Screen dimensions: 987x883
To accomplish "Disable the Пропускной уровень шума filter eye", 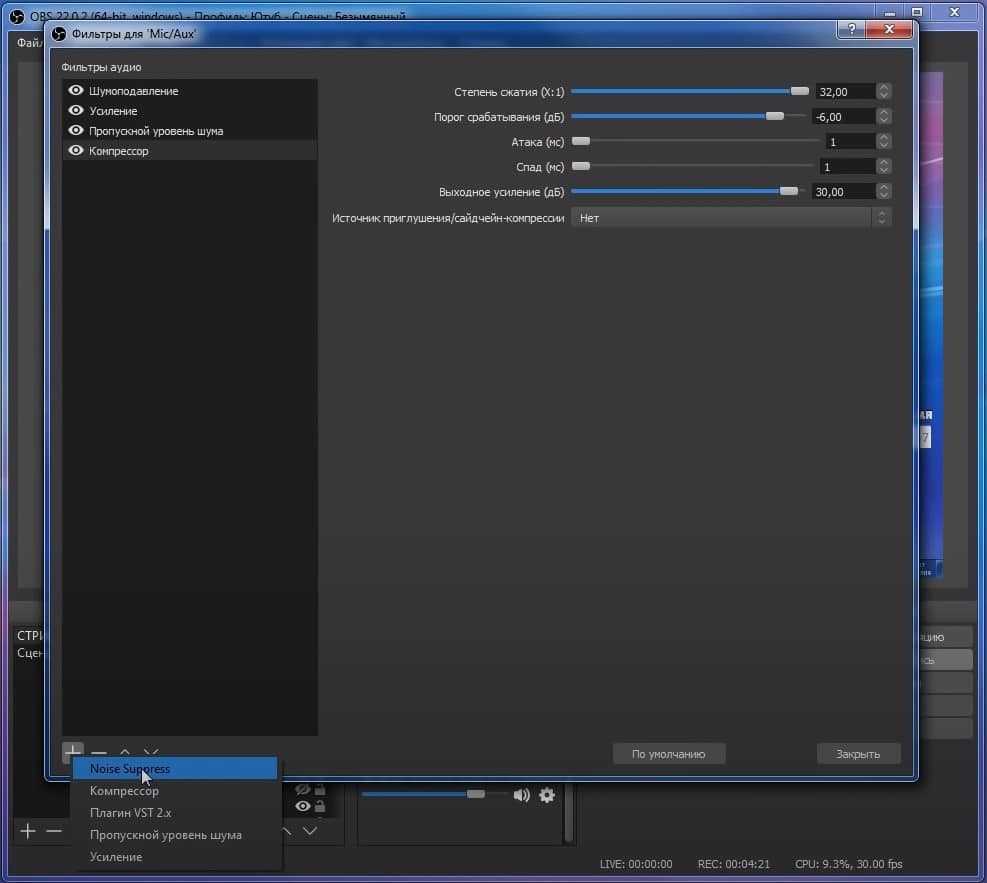I will click(x=75, y=131).
